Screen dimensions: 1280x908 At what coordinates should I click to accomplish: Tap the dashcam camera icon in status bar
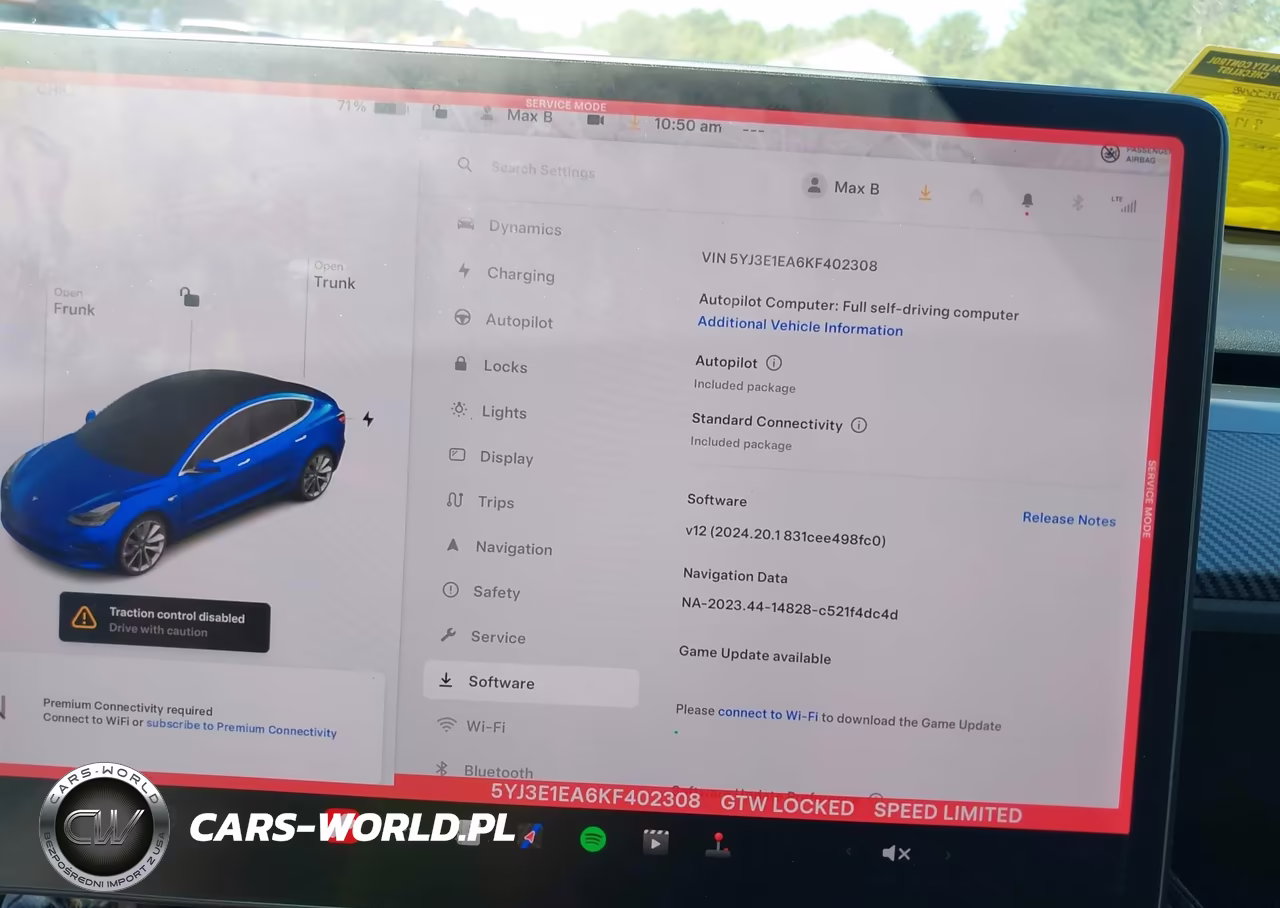[x=595, y=120]
